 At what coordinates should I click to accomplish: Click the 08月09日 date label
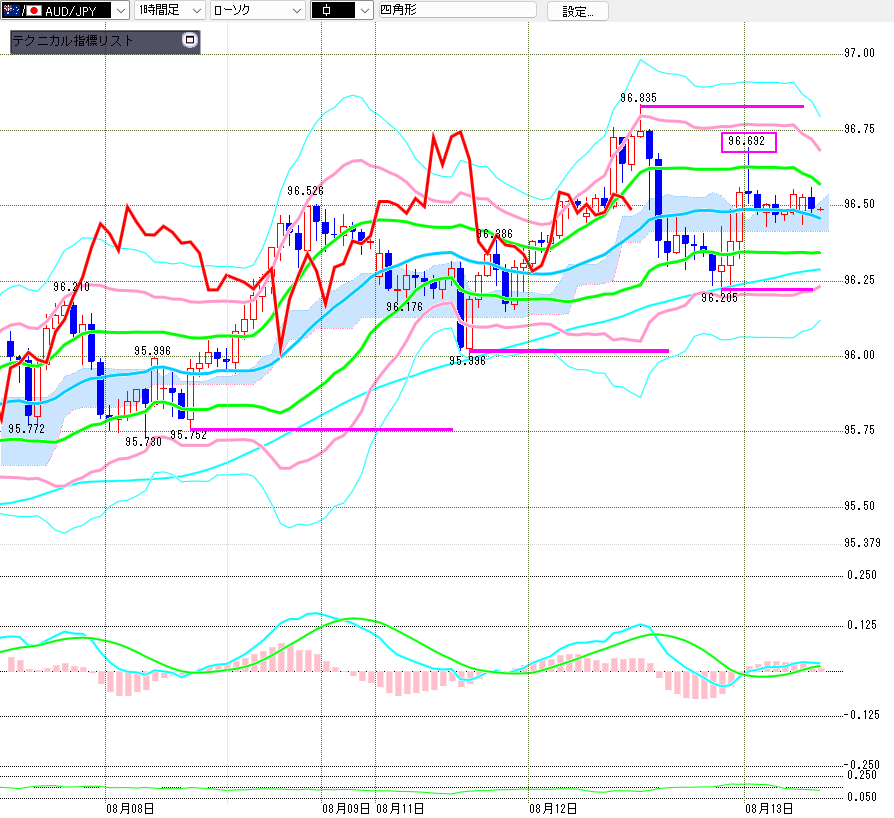(346, 808)
